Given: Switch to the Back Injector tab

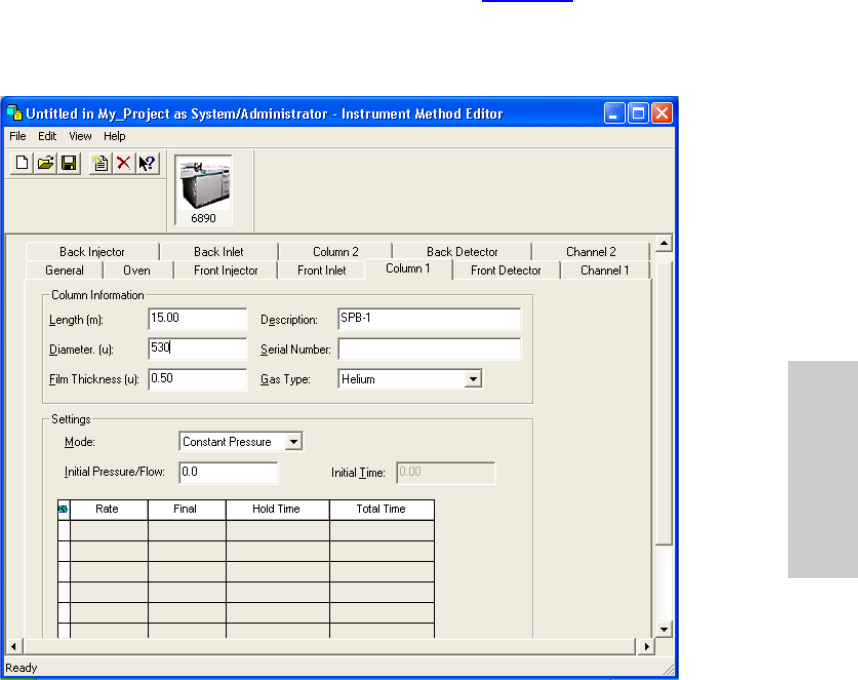Looking at the screenshot, I should coord(92,252).
